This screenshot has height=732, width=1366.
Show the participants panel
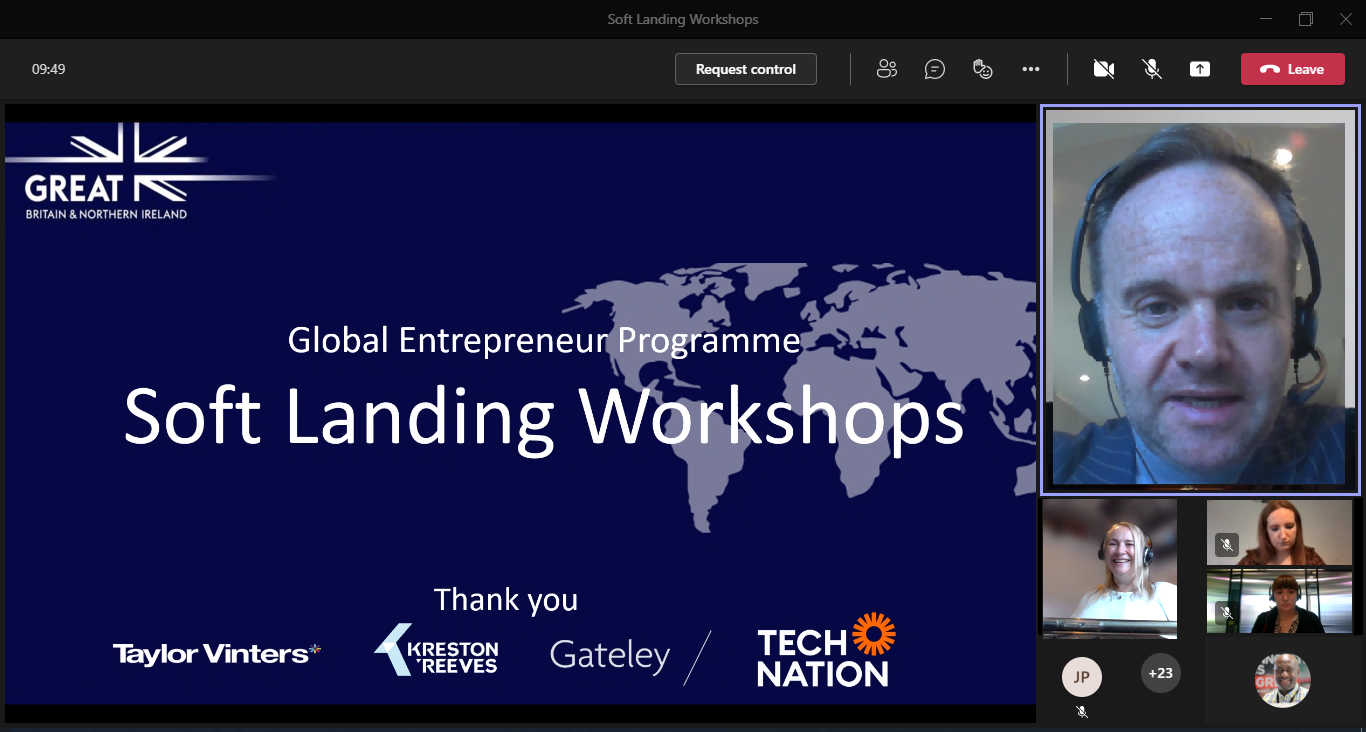tap(886, 69)
